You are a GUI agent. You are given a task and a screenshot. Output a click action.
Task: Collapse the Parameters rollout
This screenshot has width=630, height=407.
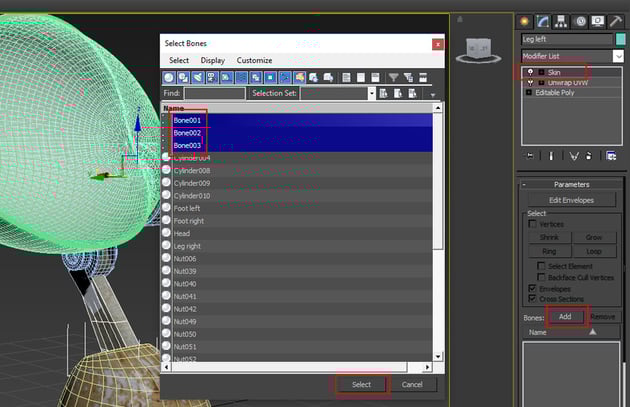pos(571,184)
